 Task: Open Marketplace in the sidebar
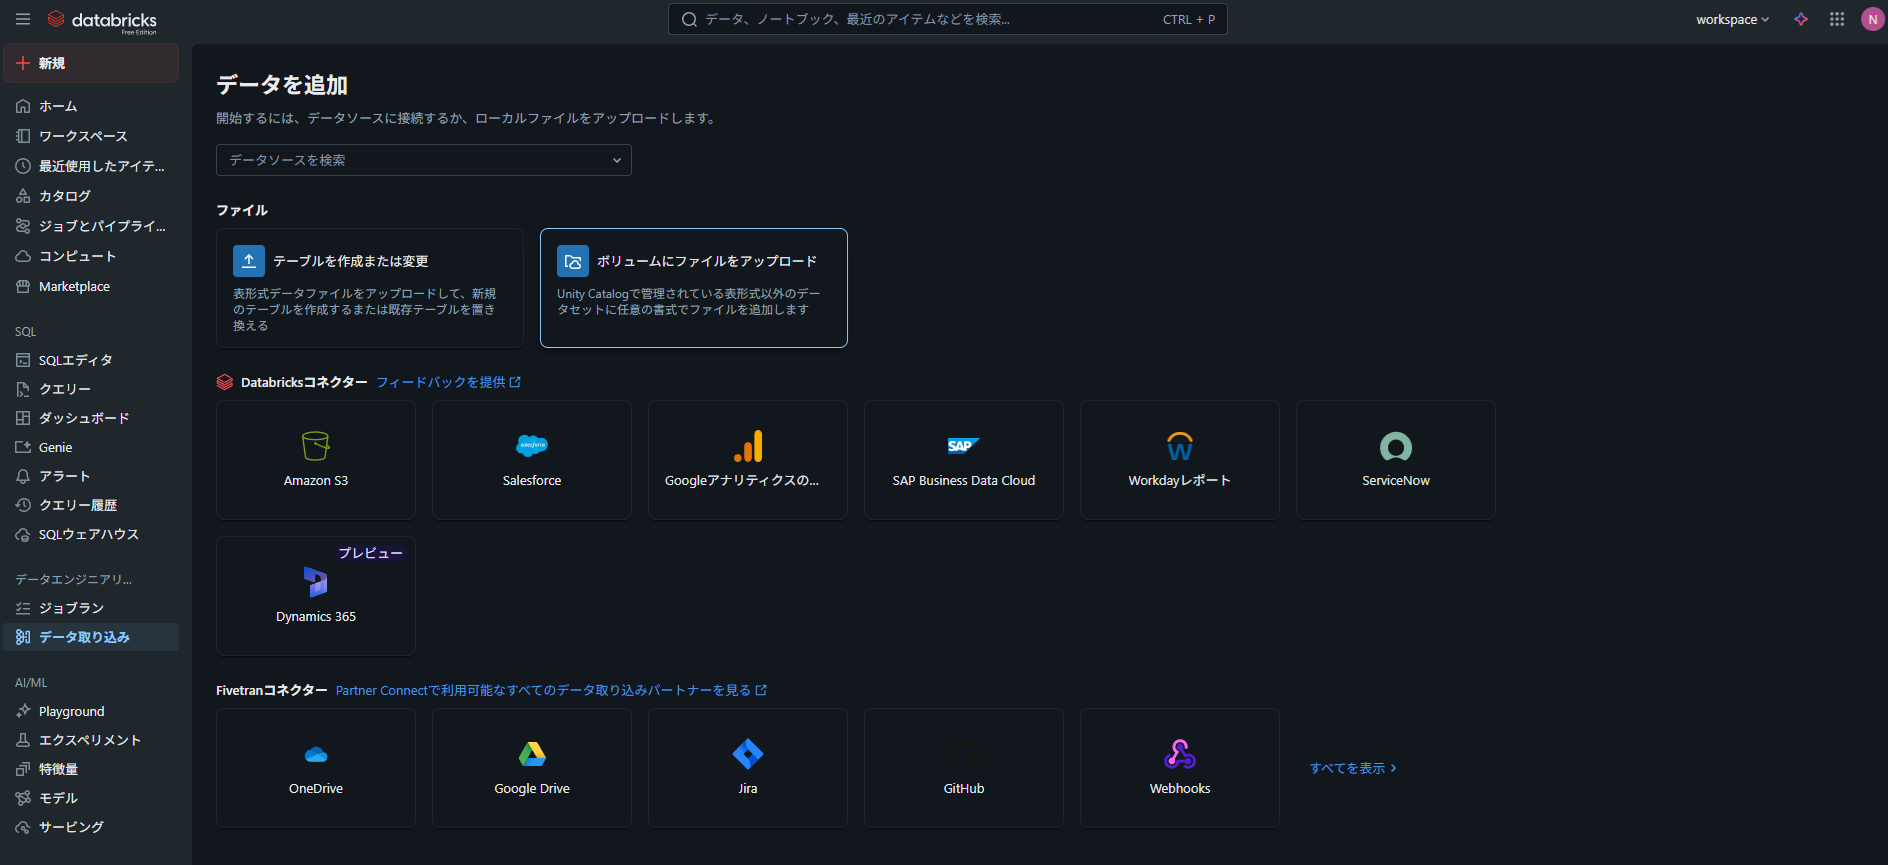(x=91, y=286)
